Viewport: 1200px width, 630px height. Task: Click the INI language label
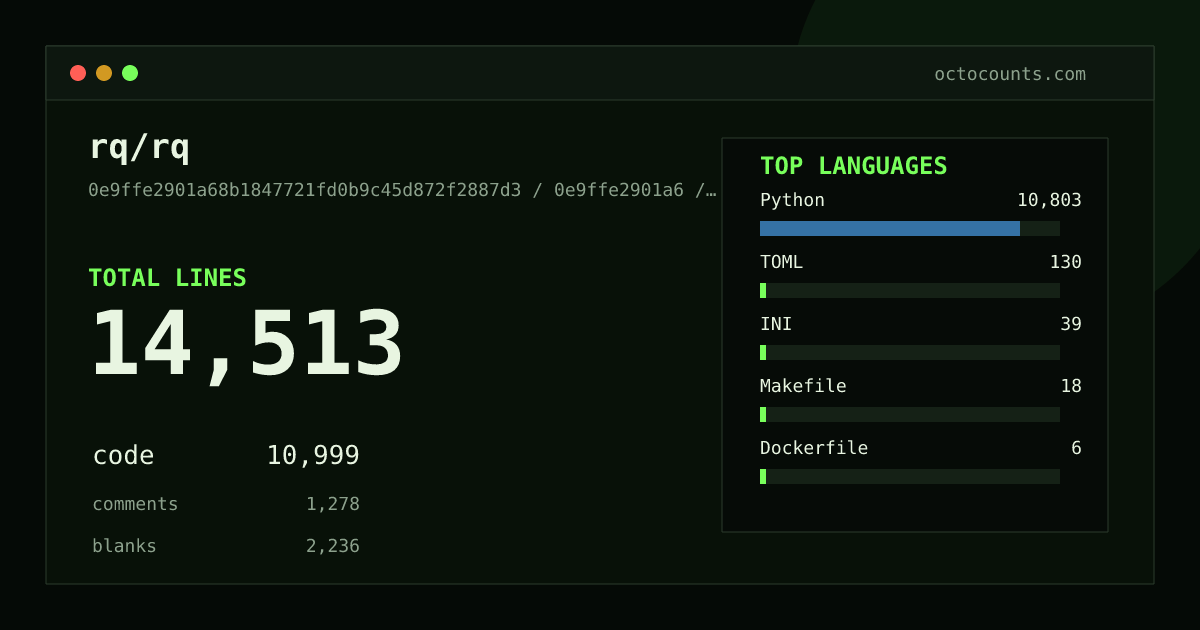tap(776, 324)
